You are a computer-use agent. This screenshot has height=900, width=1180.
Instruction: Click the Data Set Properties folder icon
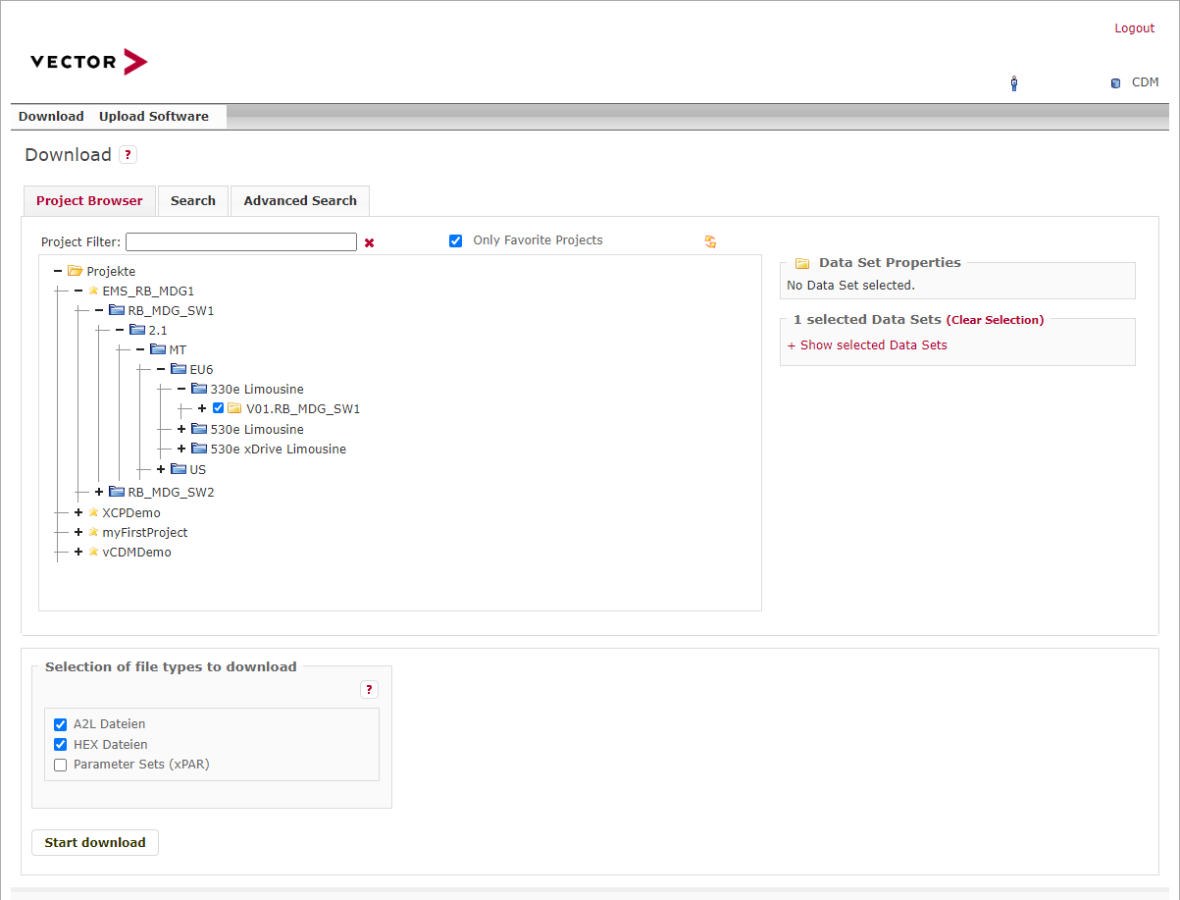(802, 263)
